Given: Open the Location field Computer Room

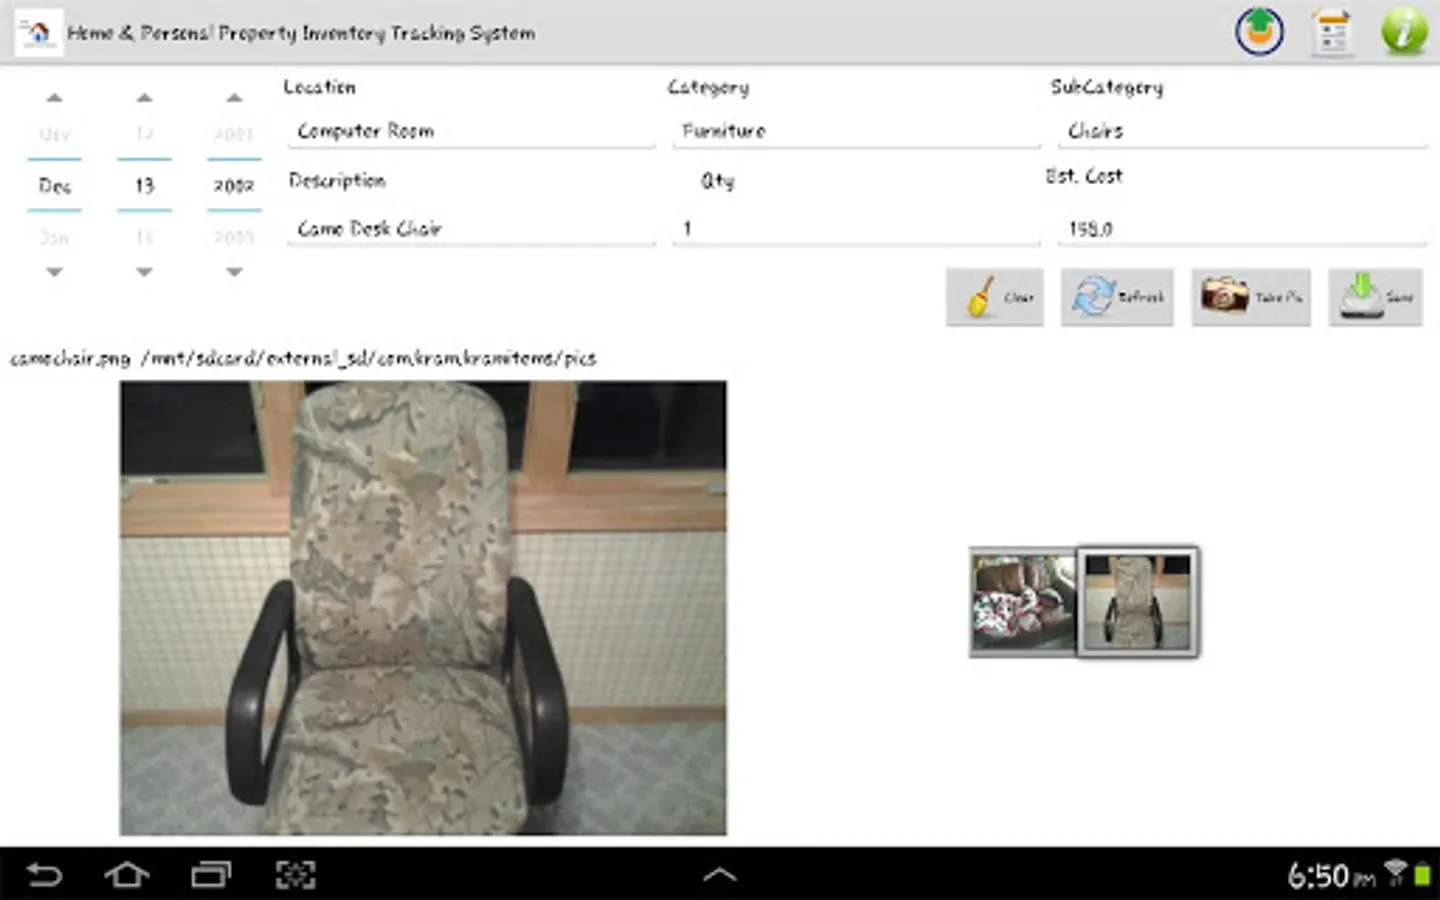Looking at the screenshot, I should (x=471, y=131).
